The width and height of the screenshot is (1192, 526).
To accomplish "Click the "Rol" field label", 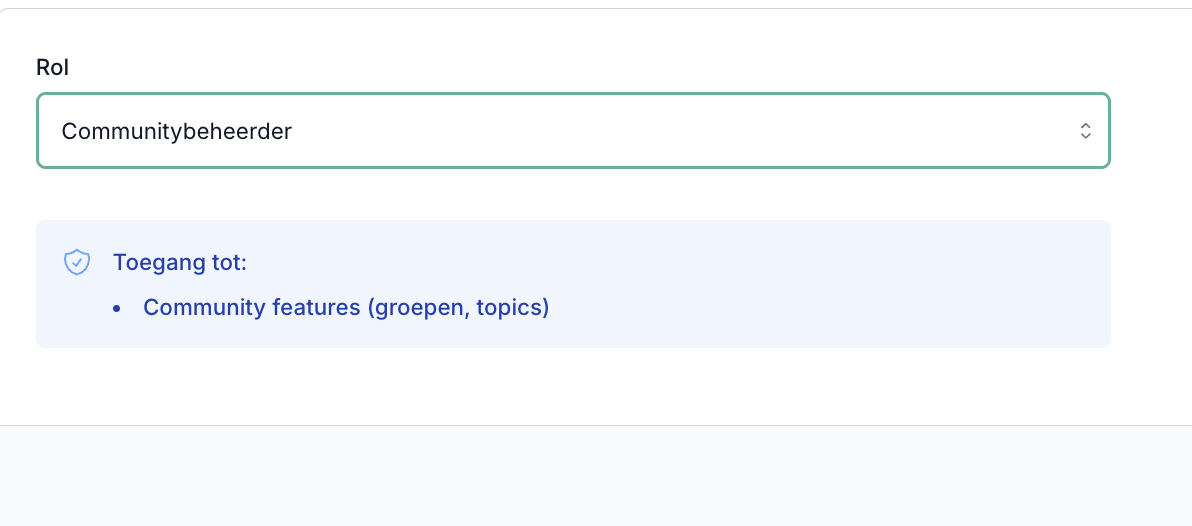I will coord(52,67).
